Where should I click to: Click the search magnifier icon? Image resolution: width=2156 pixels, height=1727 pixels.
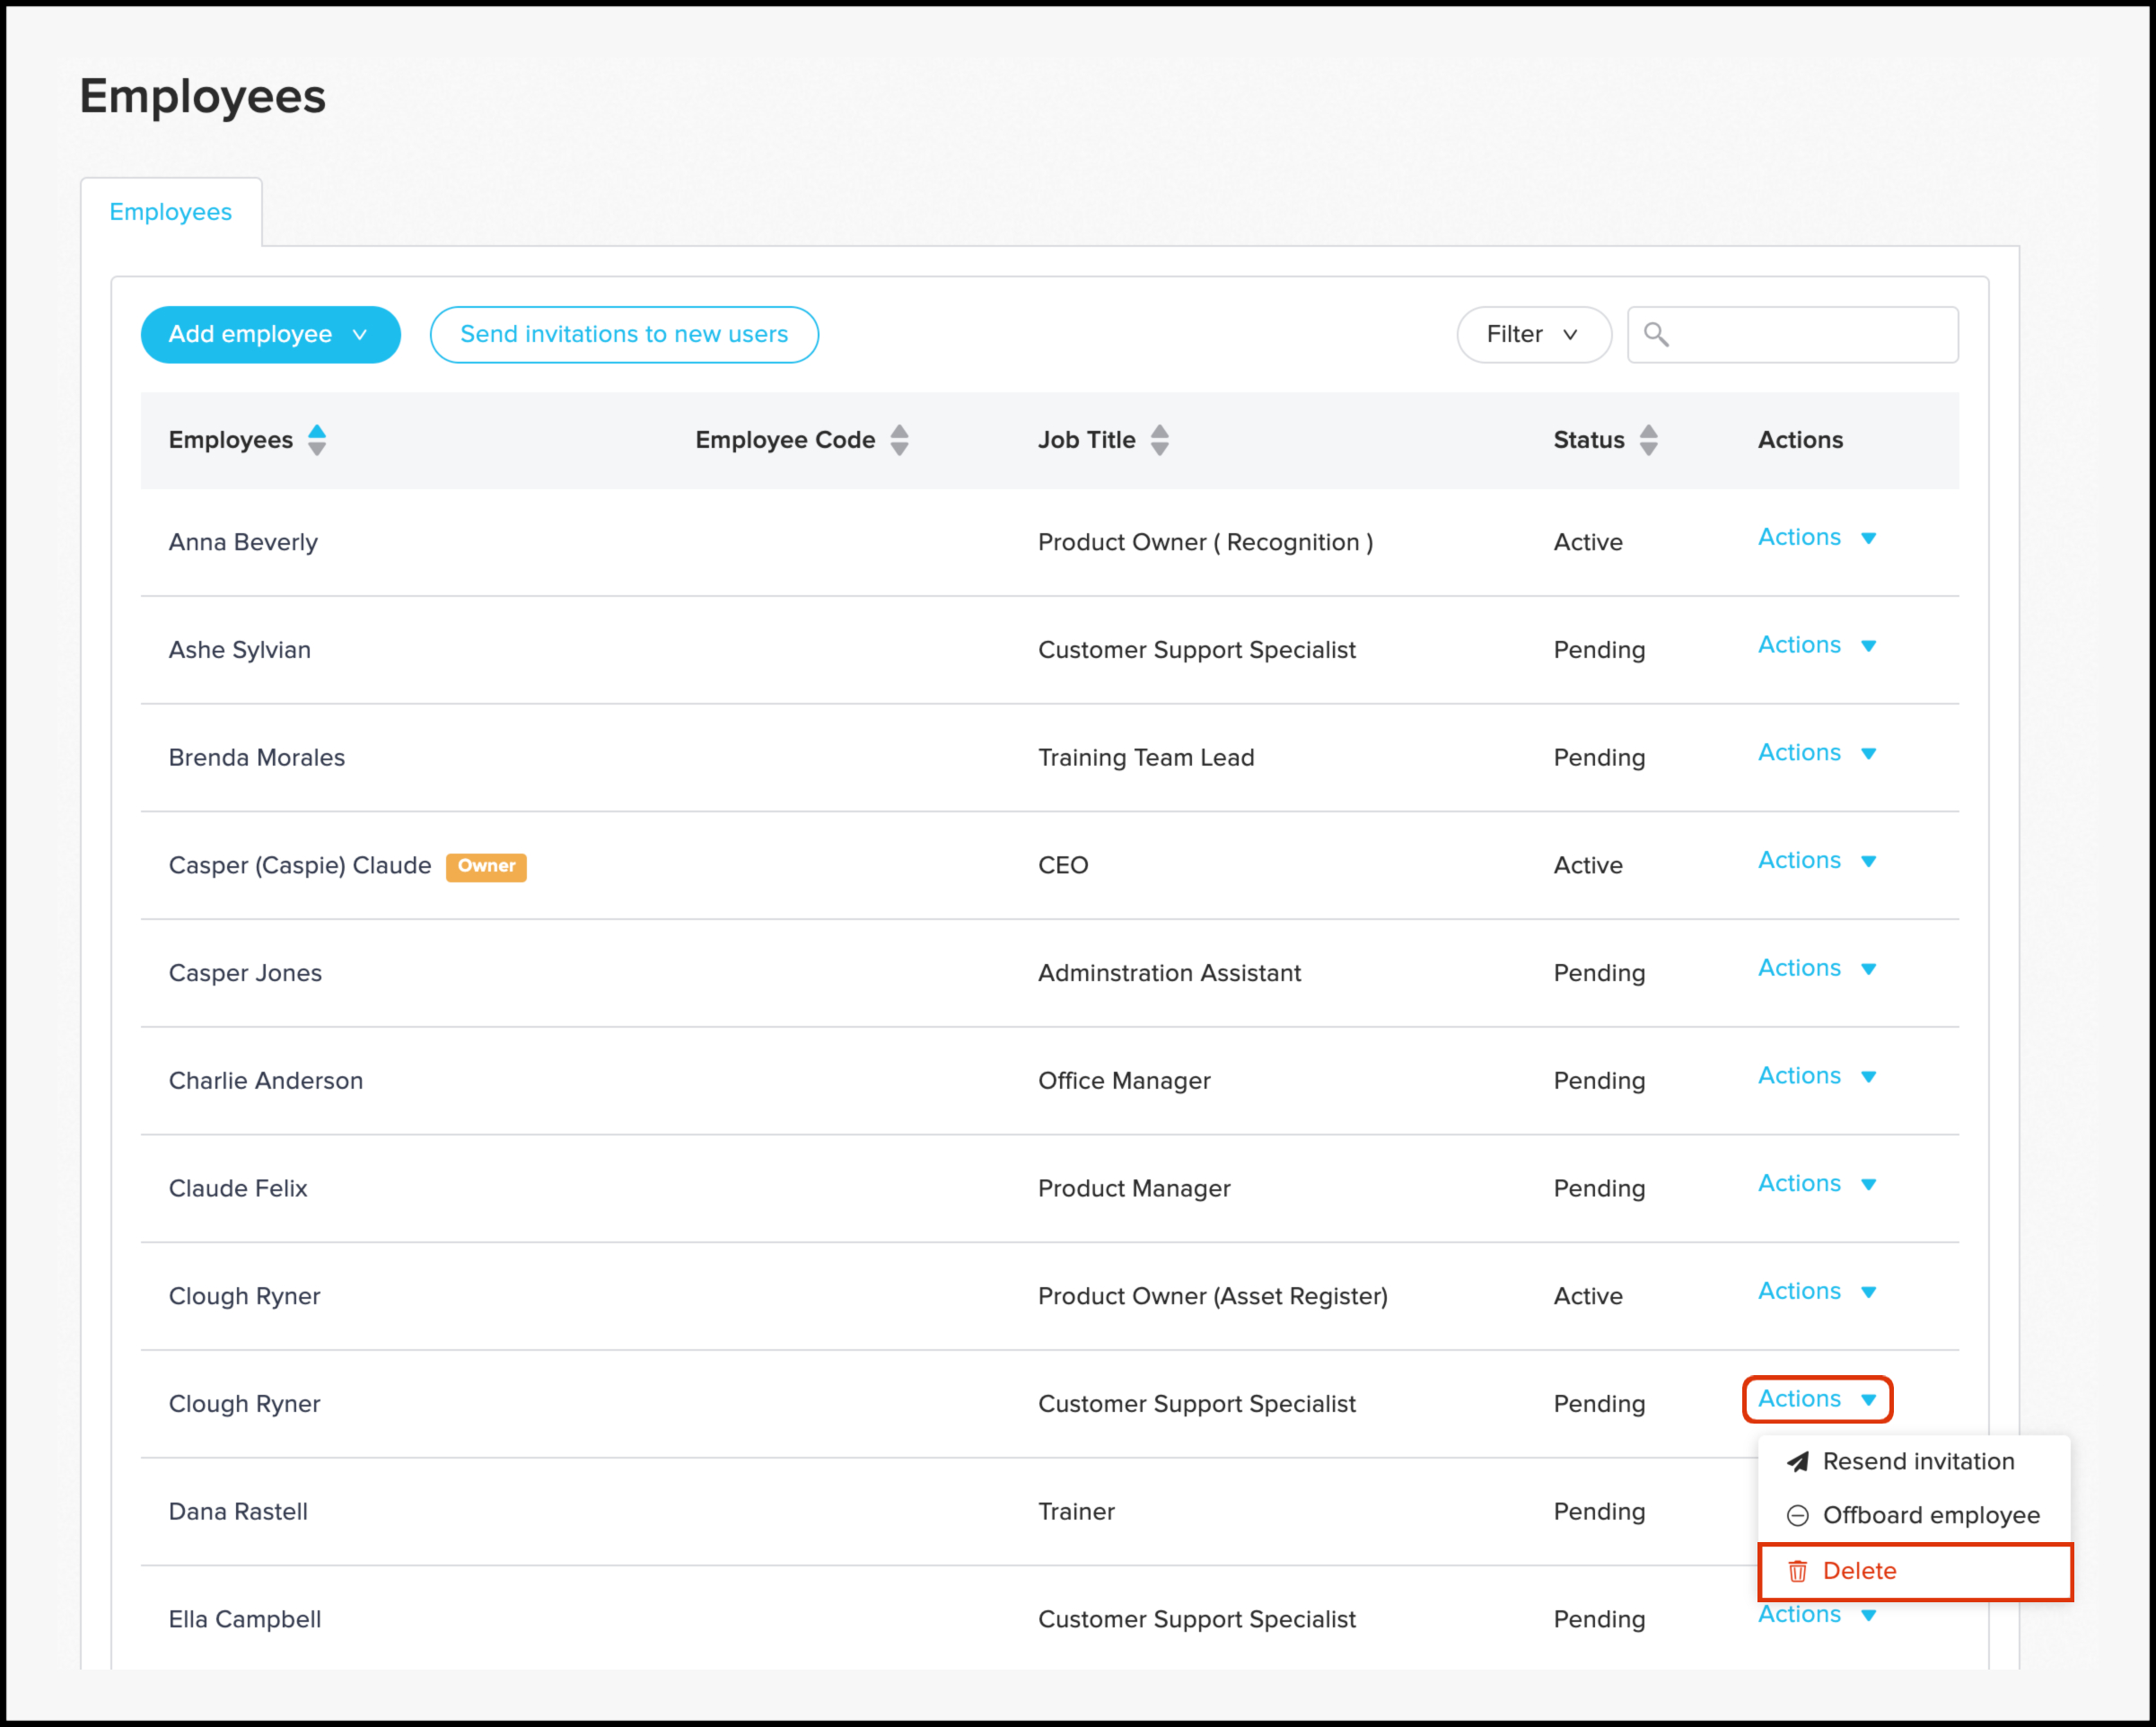click(x=1658, y=334)
